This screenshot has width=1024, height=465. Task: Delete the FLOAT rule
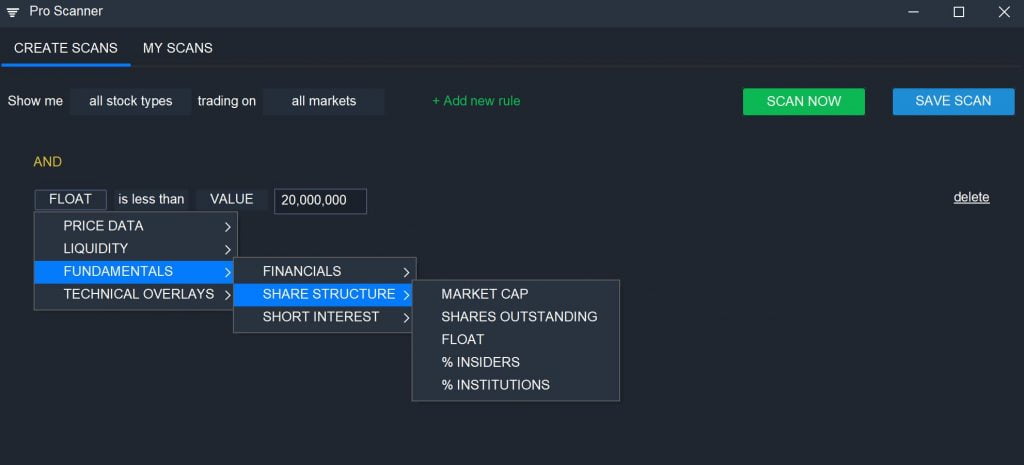971,198
